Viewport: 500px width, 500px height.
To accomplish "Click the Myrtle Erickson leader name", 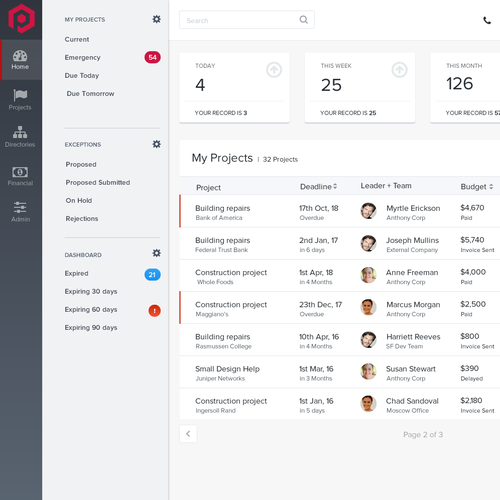I will (x=413, y=208).
